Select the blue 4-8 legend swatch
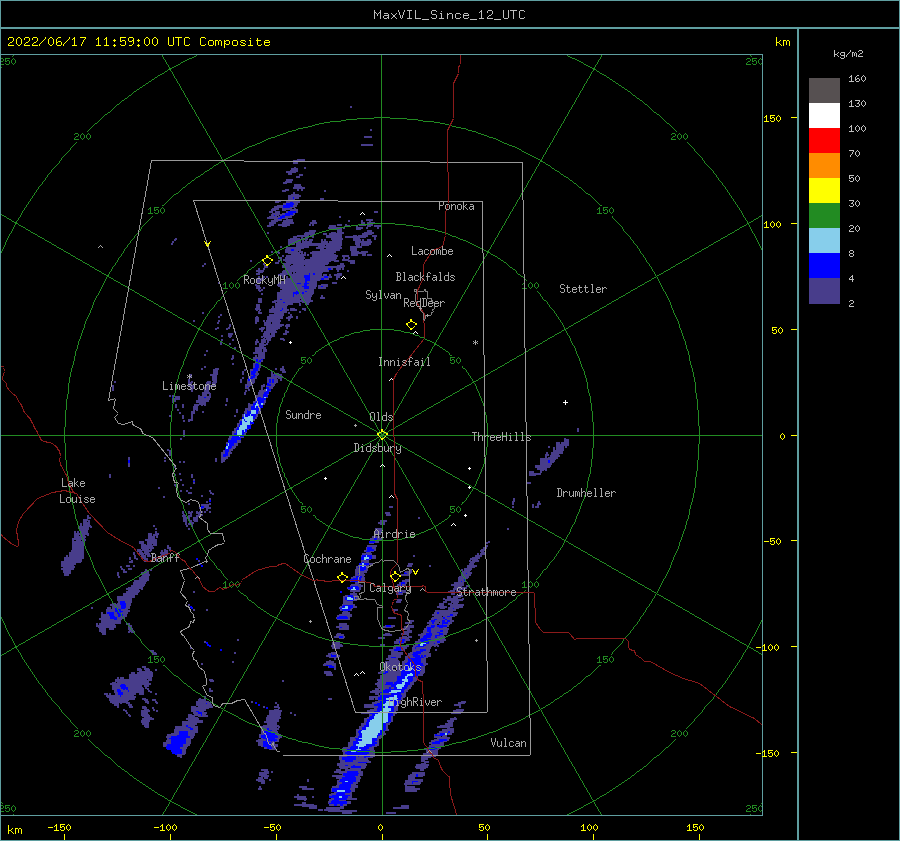The image size is (900, 841). pyautogui.click(x=824, y=266)
